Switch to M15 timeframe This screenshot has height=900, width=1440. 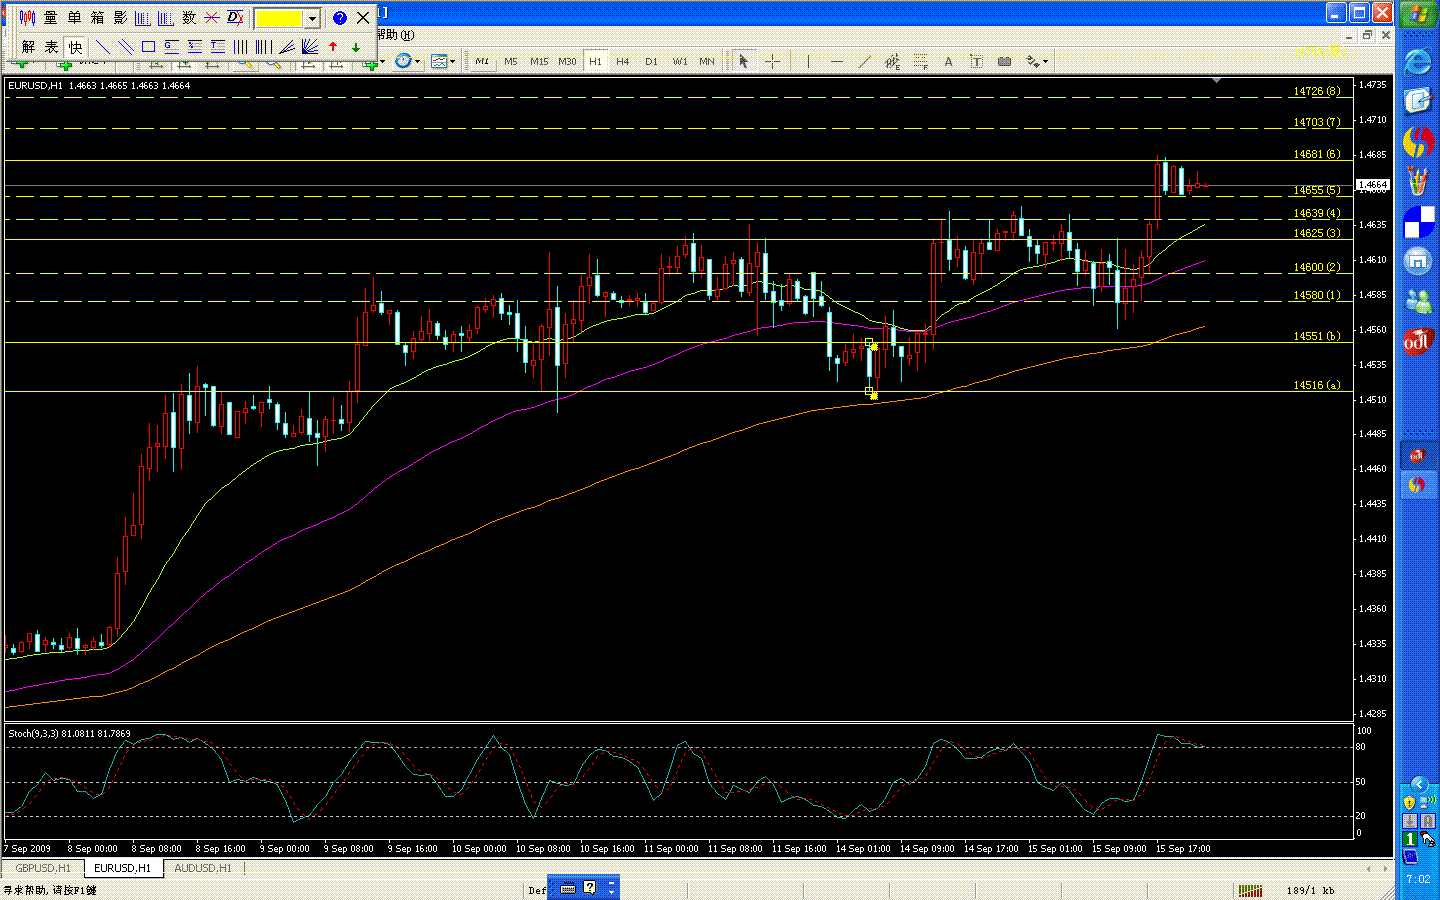click(x=539, y=62)
